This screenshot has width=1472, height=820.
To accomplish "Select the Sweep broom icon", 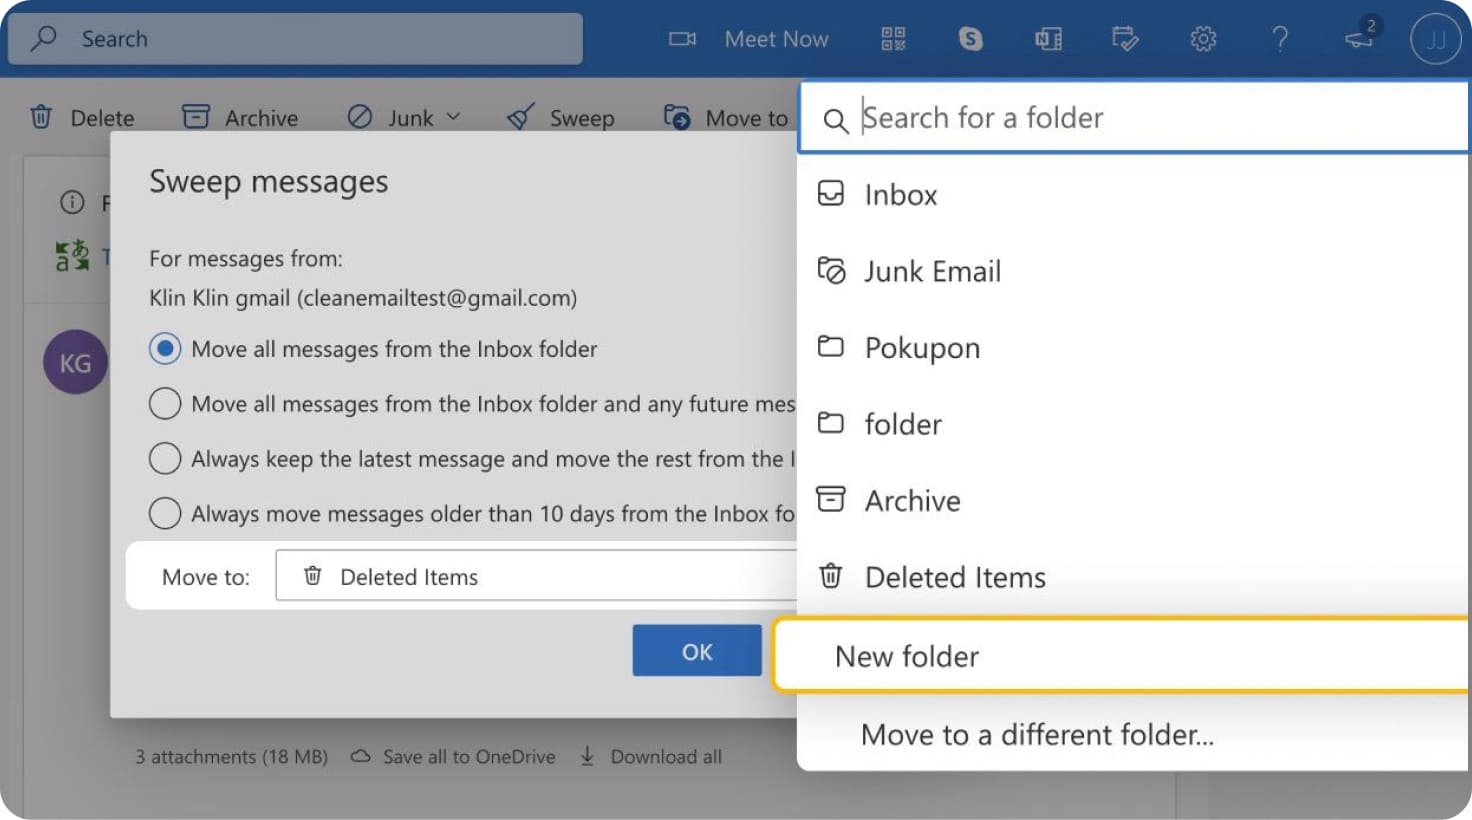I will click(521, 117).
